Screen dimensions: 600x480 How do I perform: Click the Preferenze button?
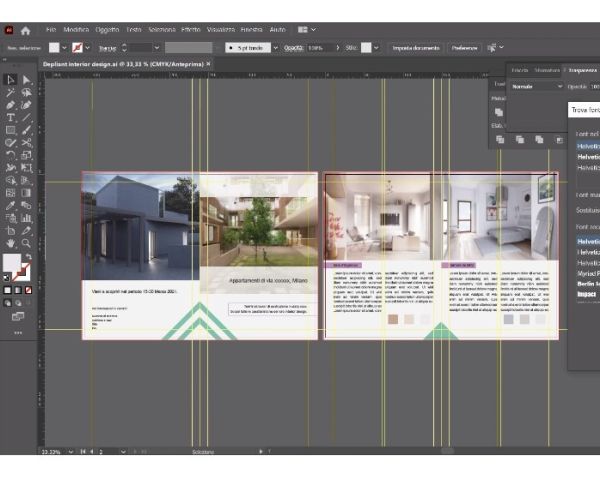click(465, 47)
